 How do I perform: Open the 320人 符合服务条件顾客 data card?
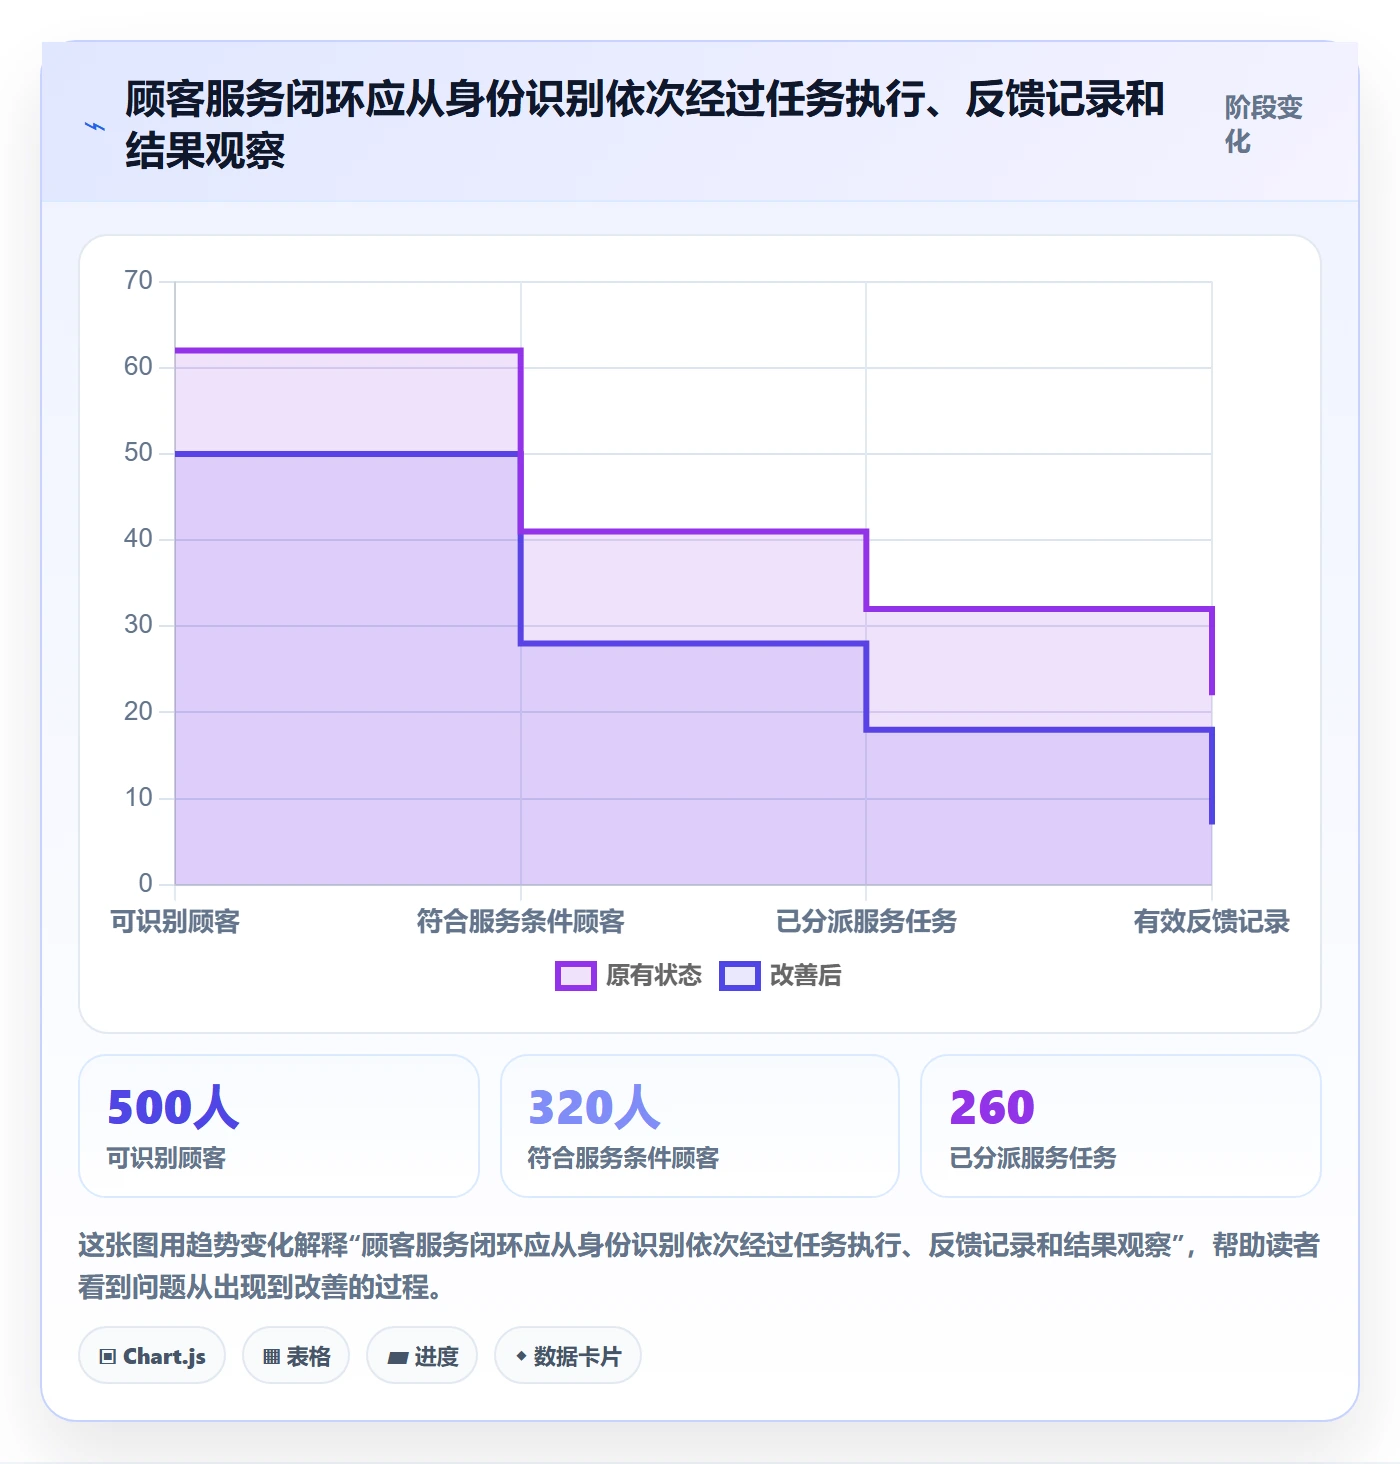coord(700,1126)
